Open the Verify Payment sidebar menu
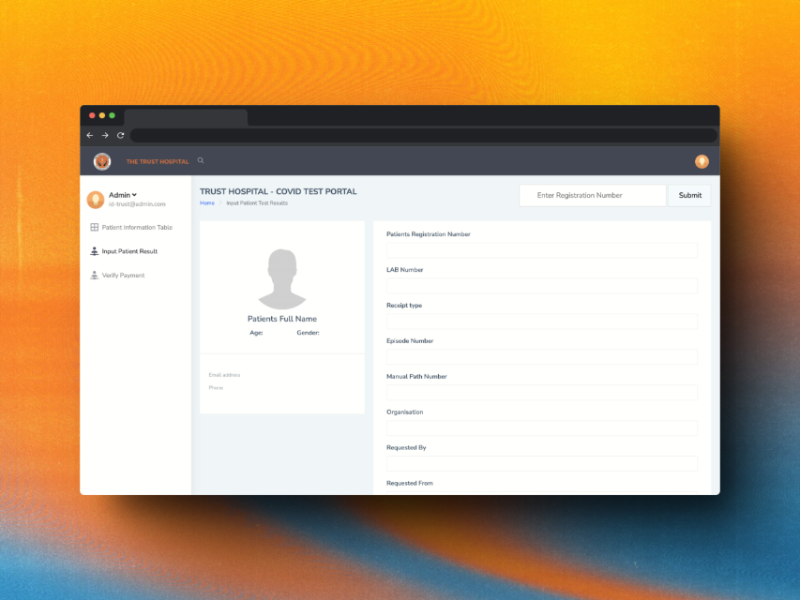The height and width of the screenshot is (600, 800). coord(123,275)
